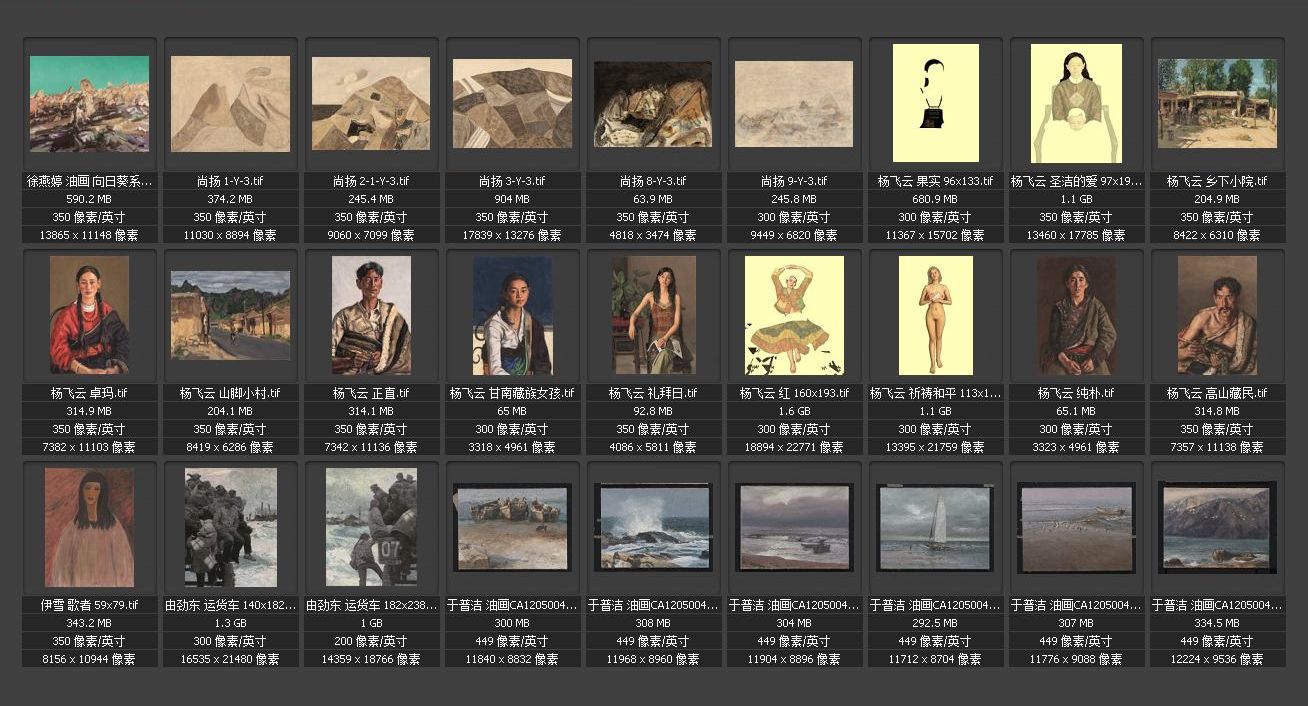The height and width of the screenshot is (706, 1308).
Task: Select the 伊雪 歌者 59x79.tif thumbnail
Action: click(x=89, y=527)
